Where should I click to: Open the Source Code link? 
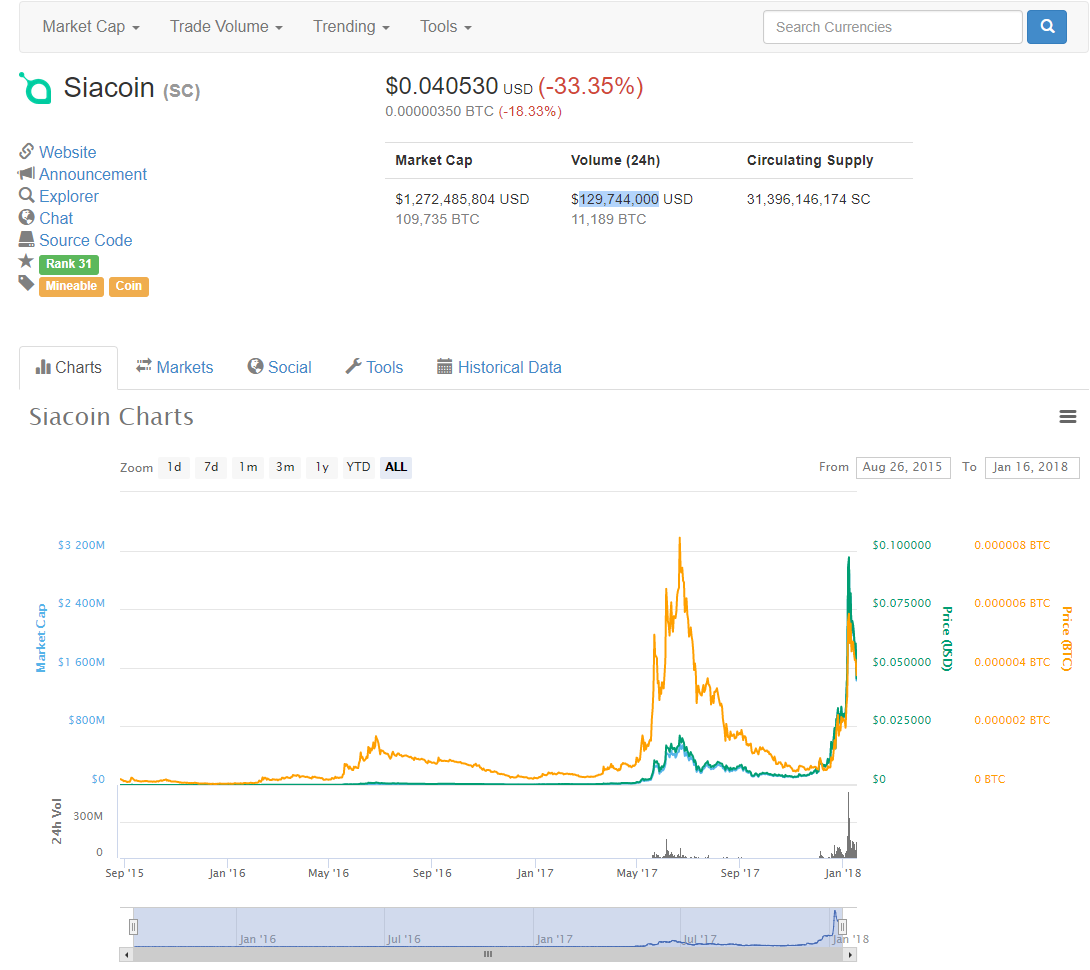pos(86,241)
